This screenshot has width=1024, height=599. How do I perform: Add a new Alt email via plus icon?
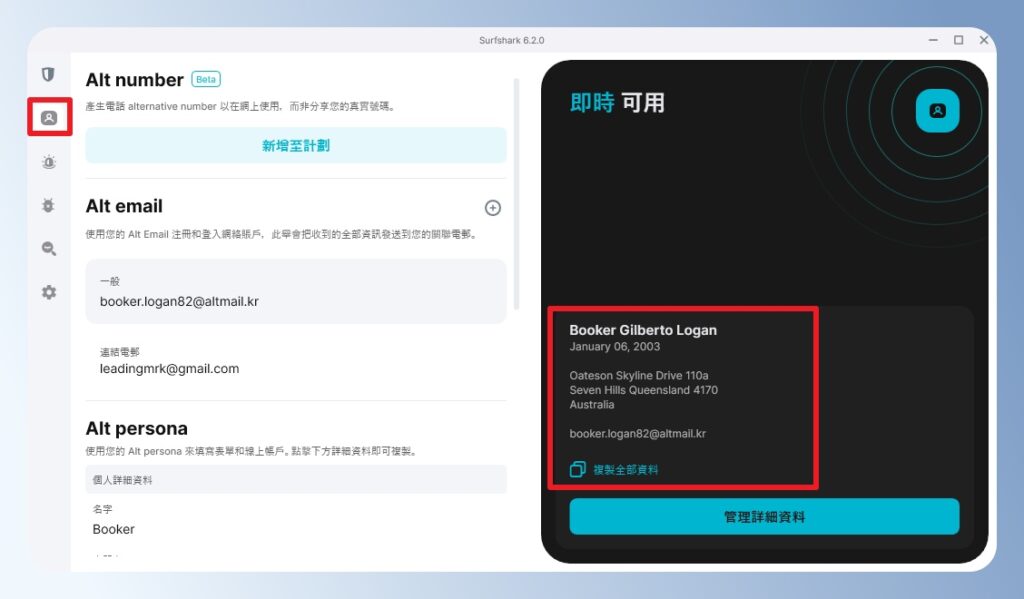[x=492, y=208]
